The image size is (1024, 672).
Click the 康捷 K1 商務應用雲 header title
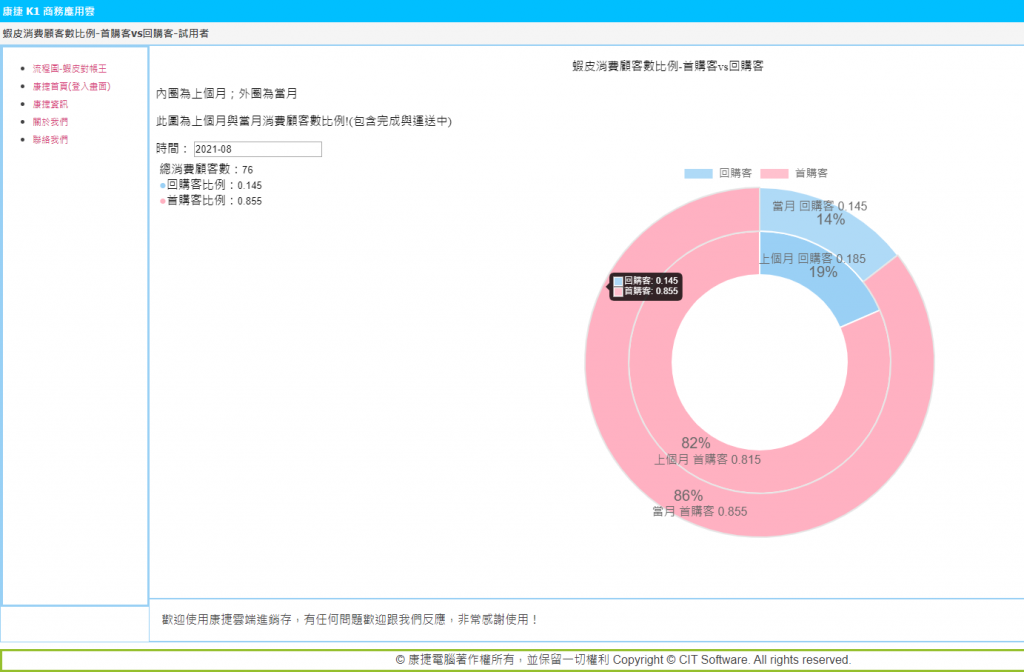(x=49, y=11)
